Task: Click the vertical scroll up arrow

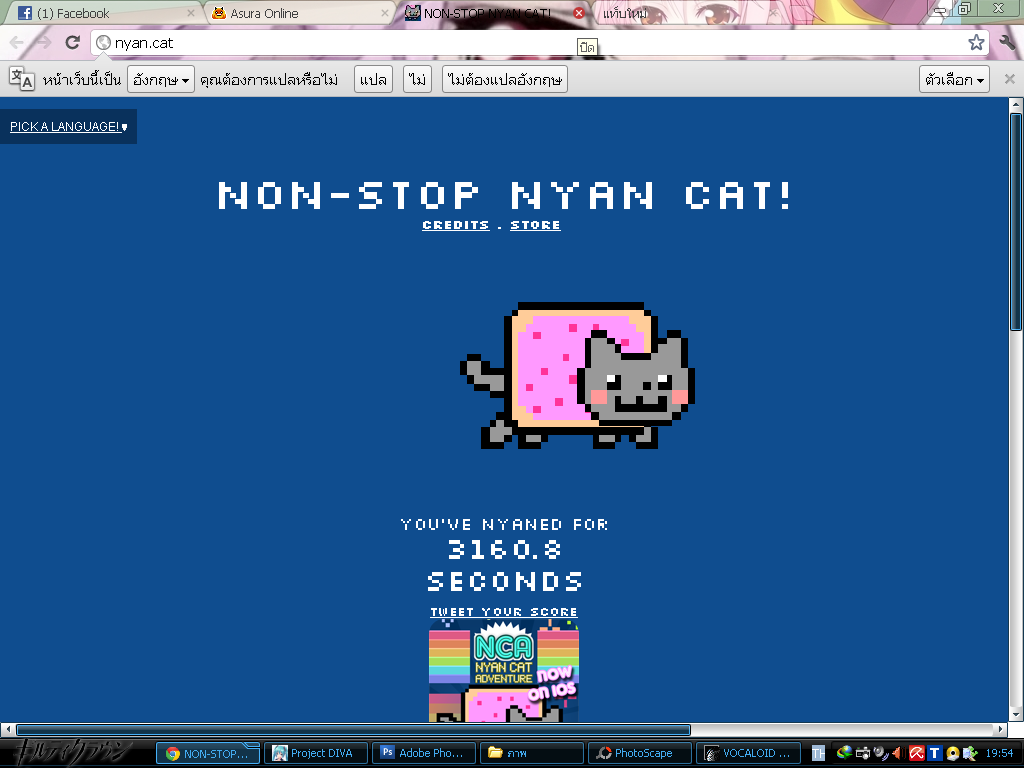Action: pos(1016,104)
